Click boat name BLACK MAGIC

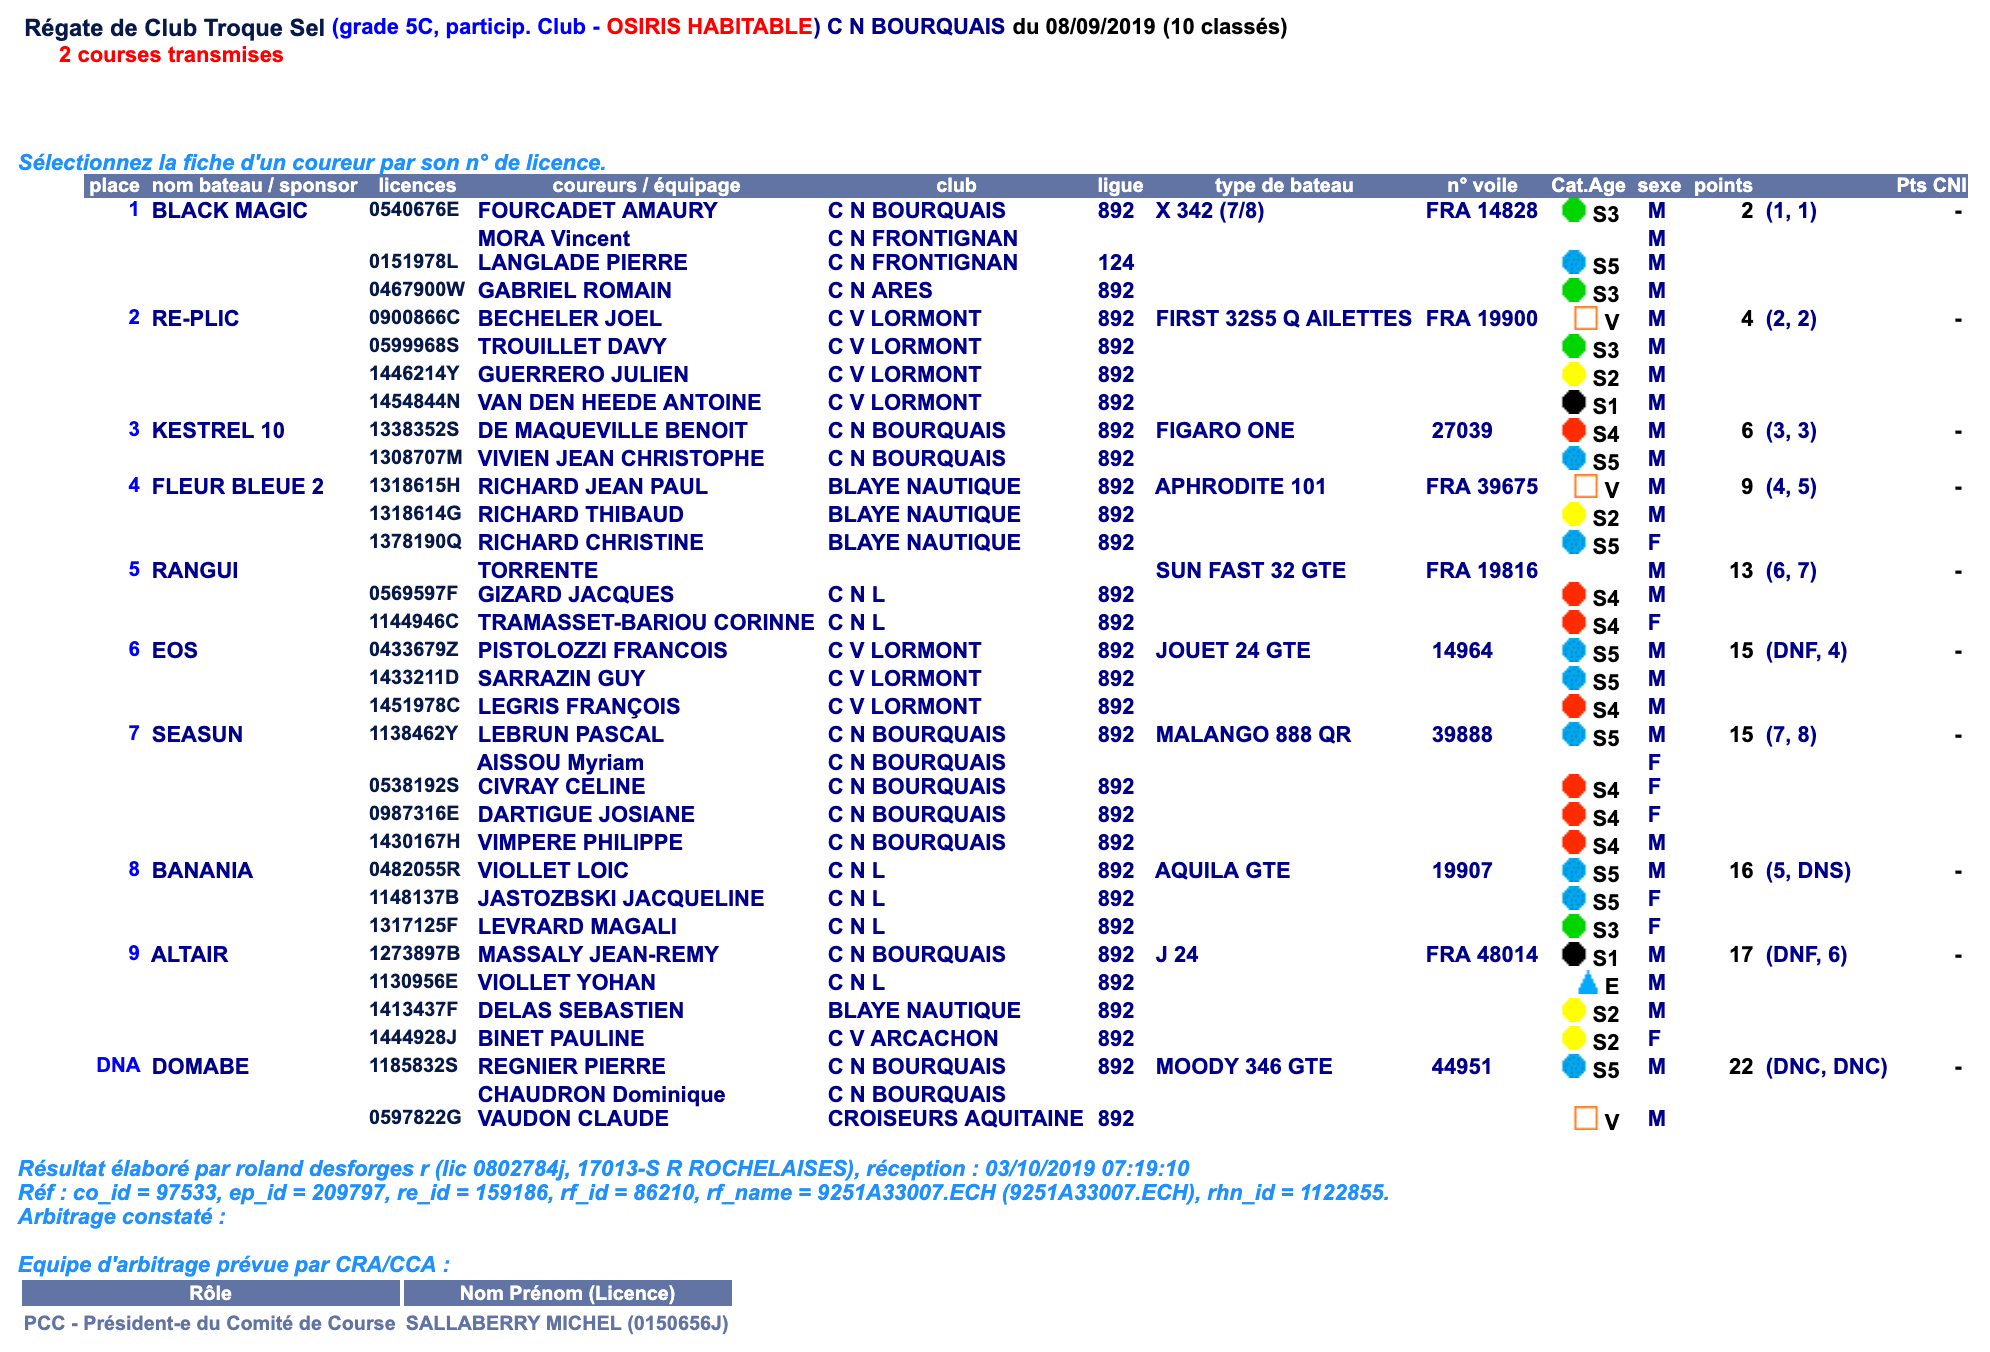pos(229,211)
